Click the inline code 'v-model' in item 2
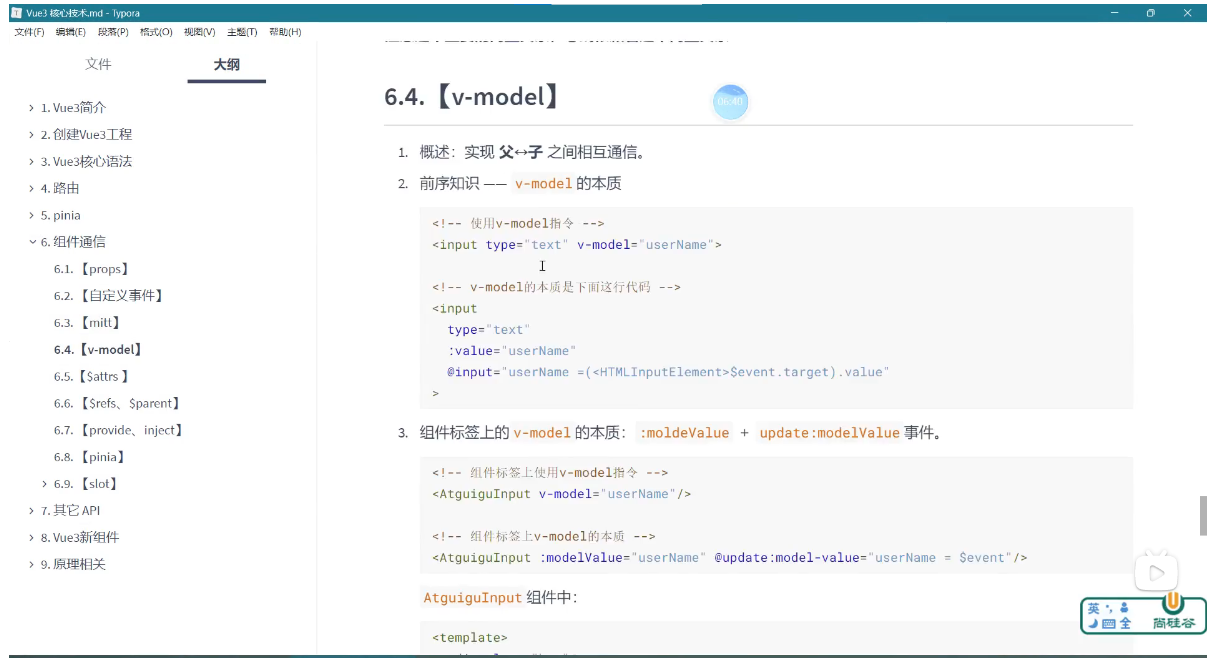This screenshot has width=1225, height=665. click(543, 184)
